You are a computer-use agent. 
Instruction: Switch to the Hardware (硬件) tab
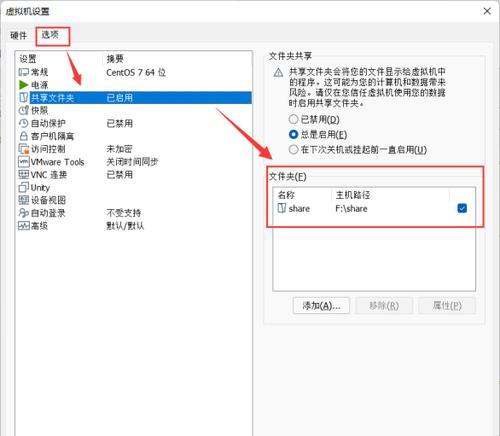(x=19, y=35)
